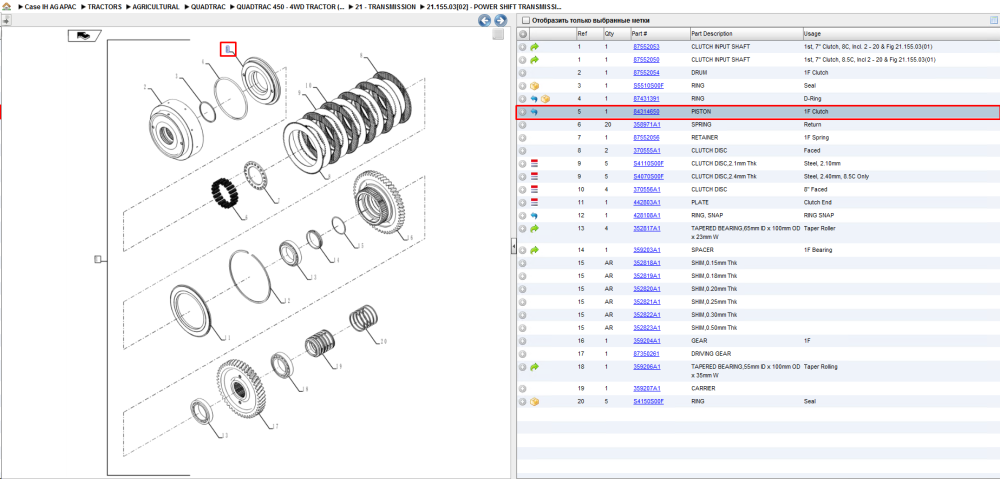The height and width of the screenshot is (479, 1000).
Task: Click box icon for part 87431391
Action: [545, 99]
